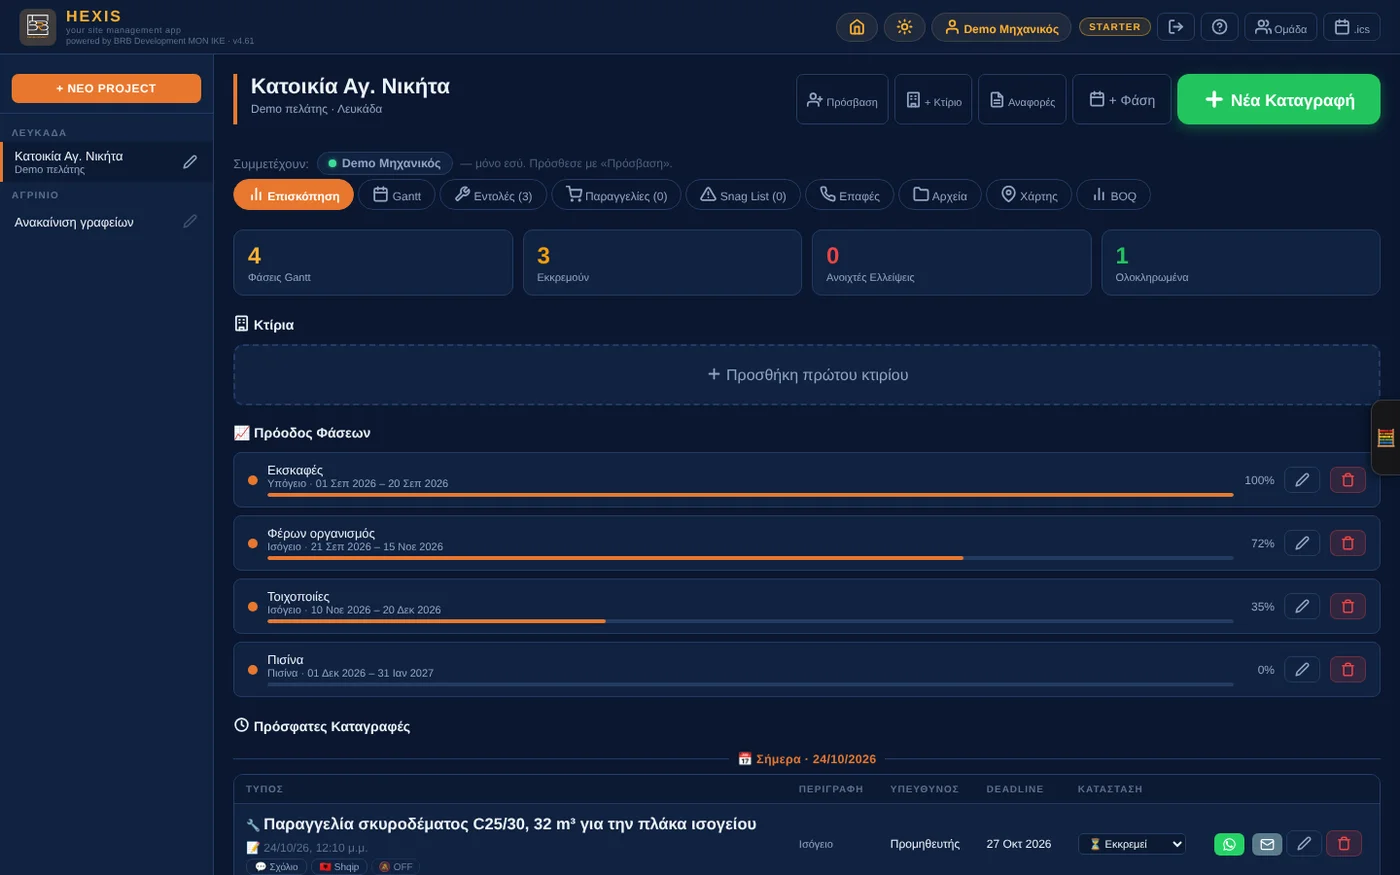Add a phase with + Φάση
Viewport: 1400px width, 875px height.
coord(1121,99)
